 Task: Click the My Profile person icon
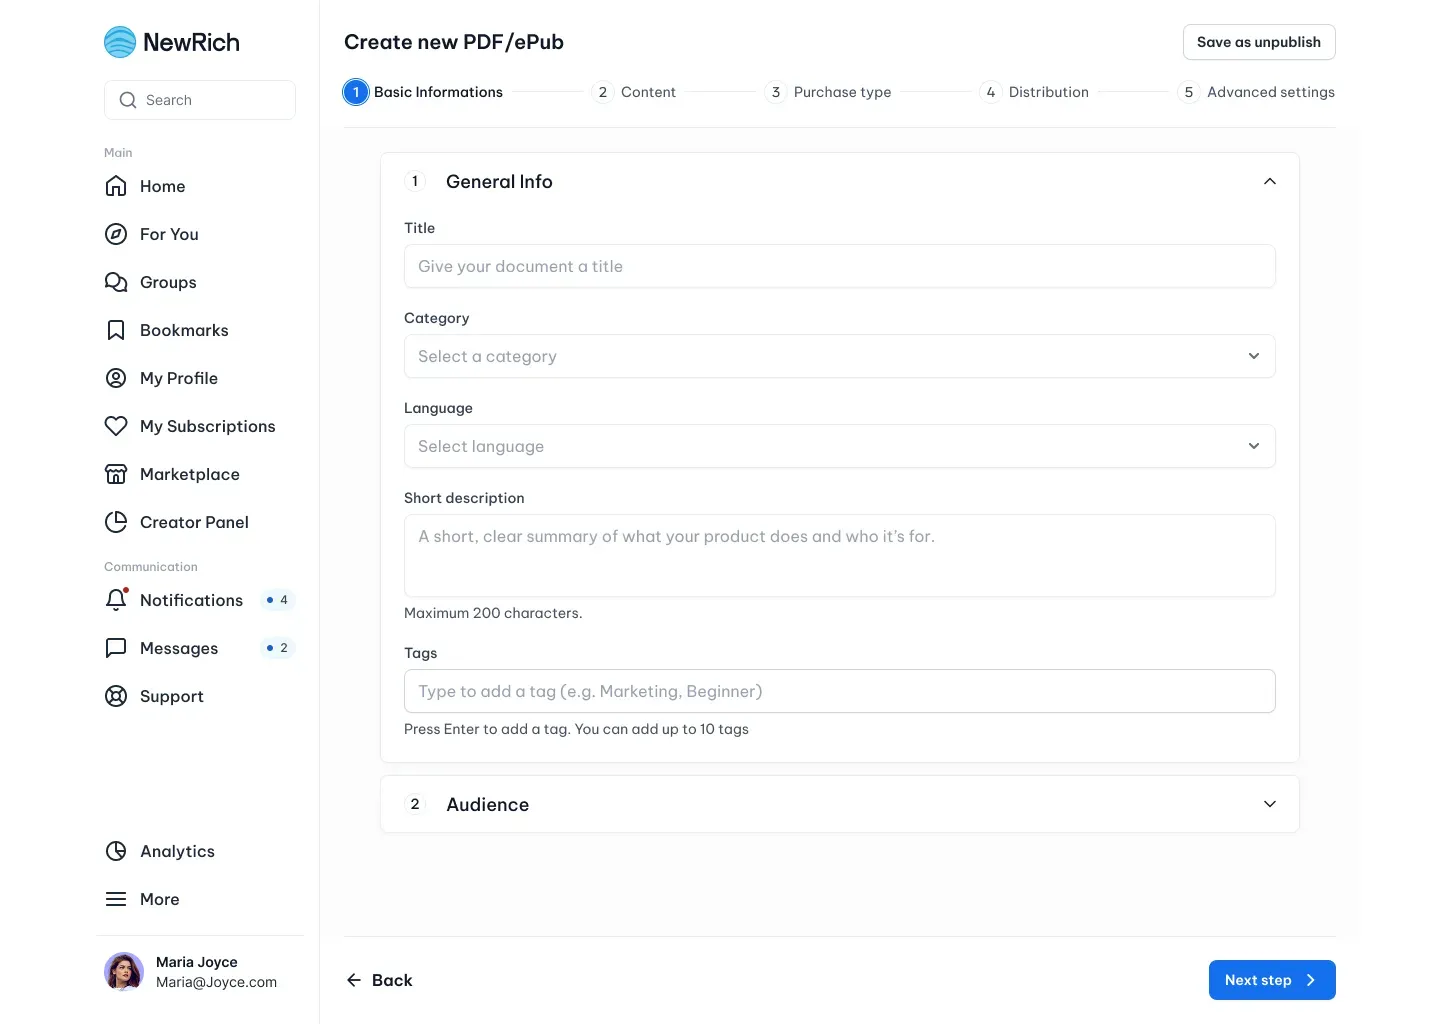(x=116, y=378)
